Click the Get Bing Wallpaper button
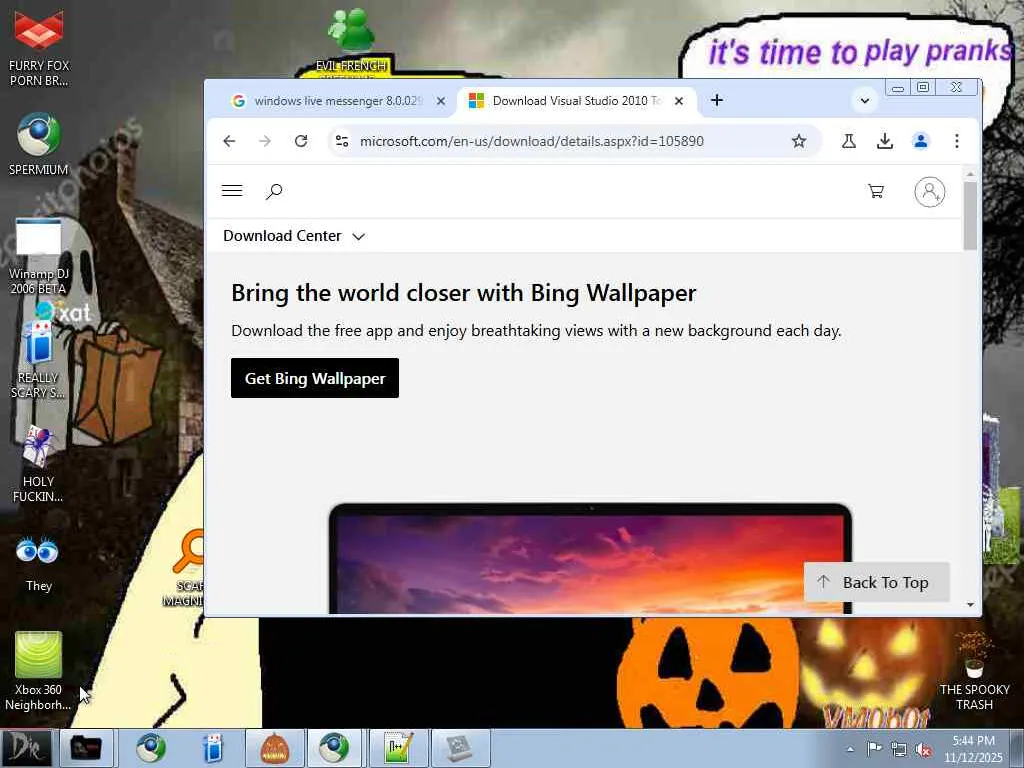 click(315, 378)
